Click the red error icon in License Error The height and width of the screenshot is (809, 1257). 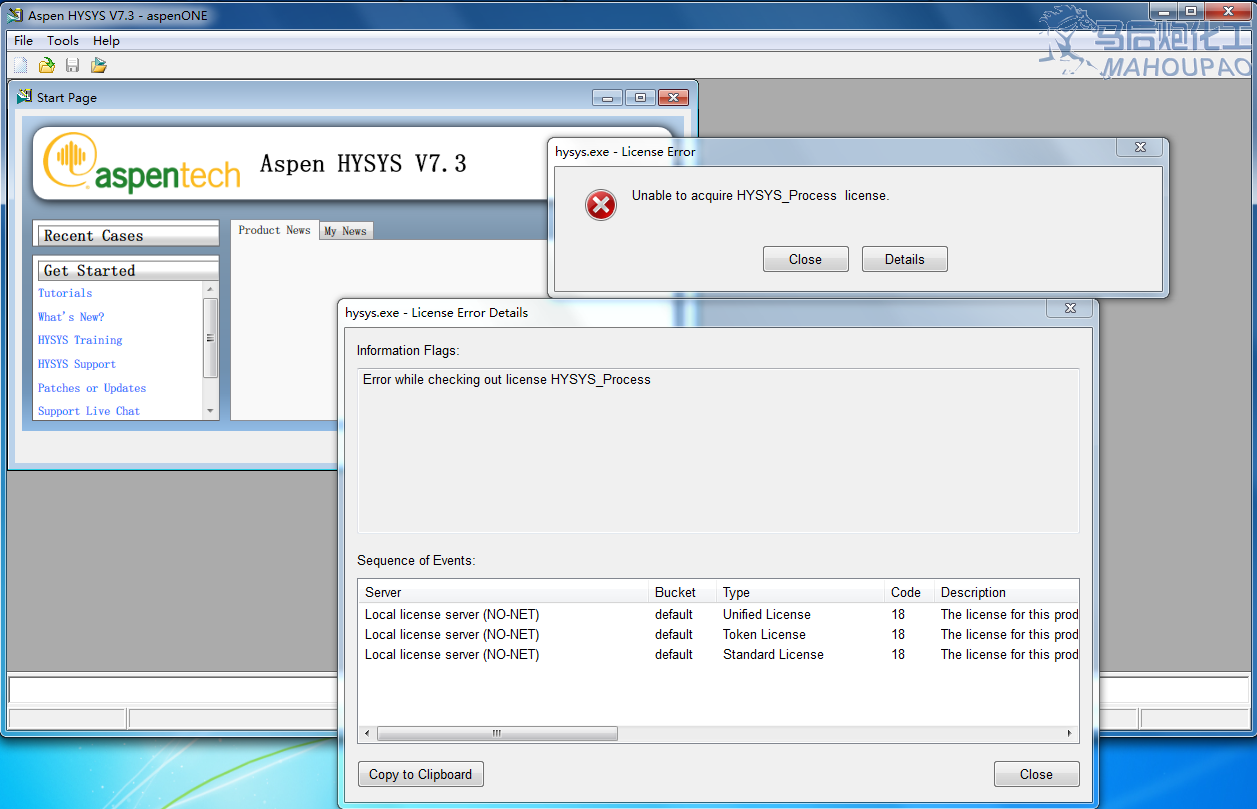600,205
